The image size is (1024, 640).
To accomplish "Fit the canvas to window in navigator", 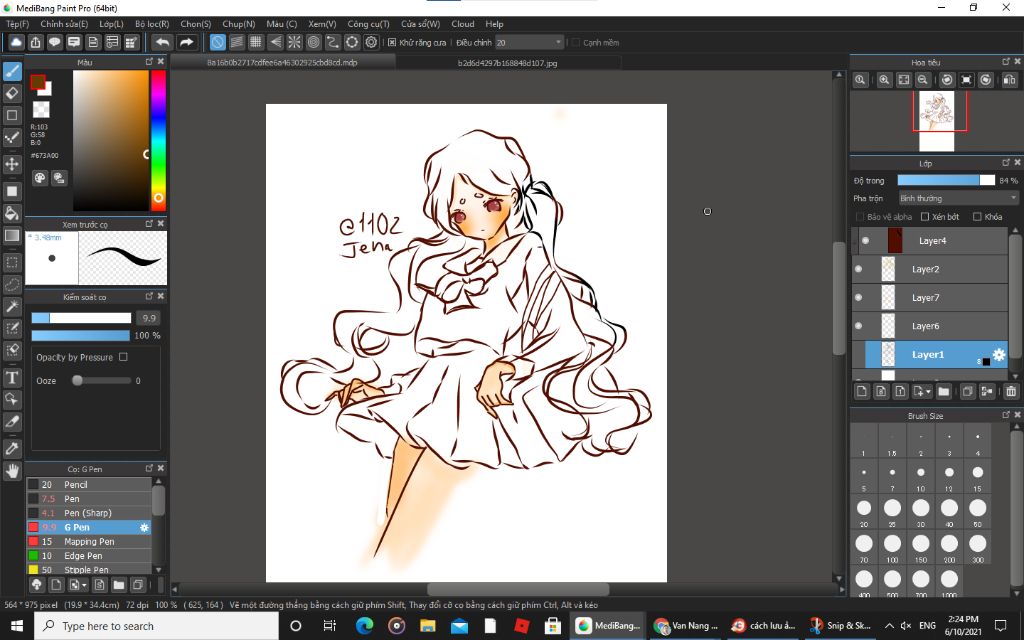I will [903, 80].
